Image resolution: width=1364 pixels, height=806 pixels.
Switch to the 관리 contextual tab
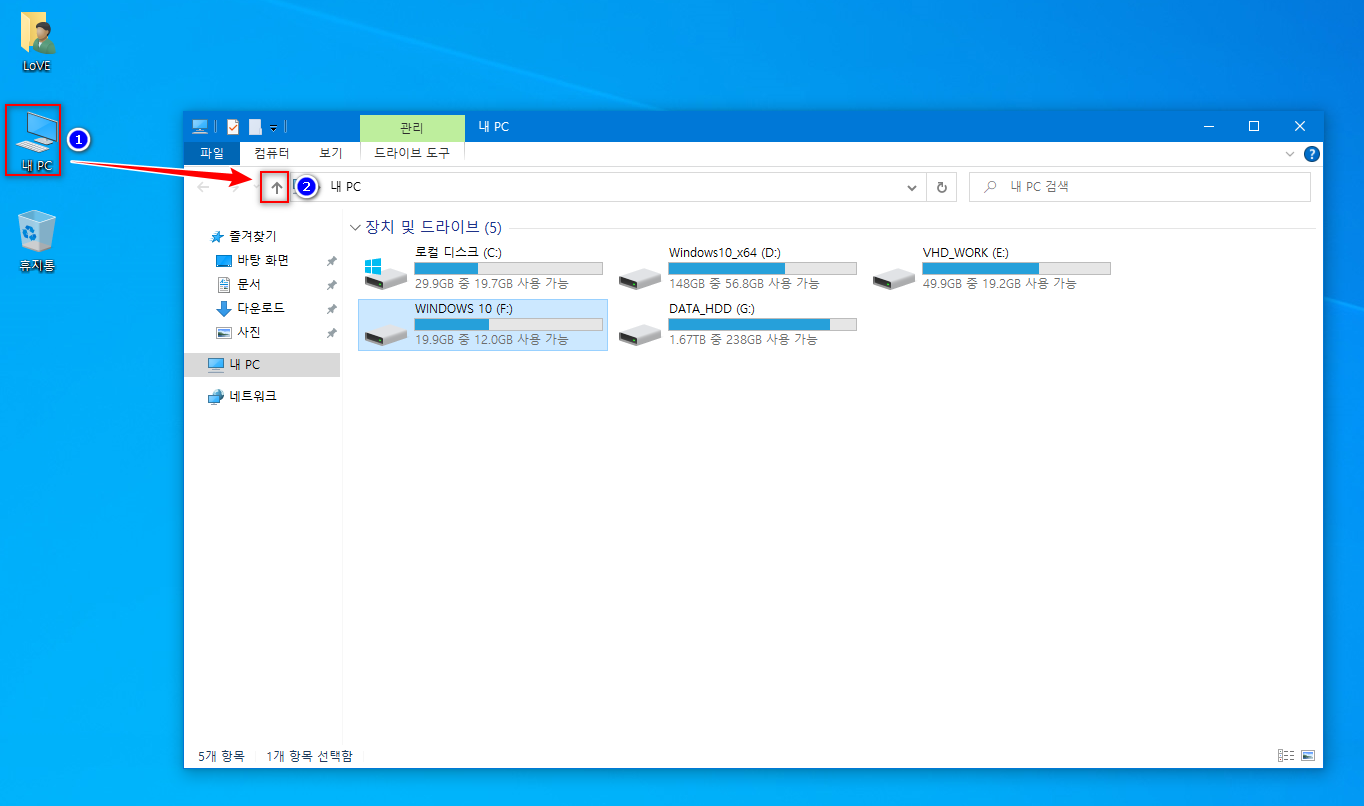(412, 128)
